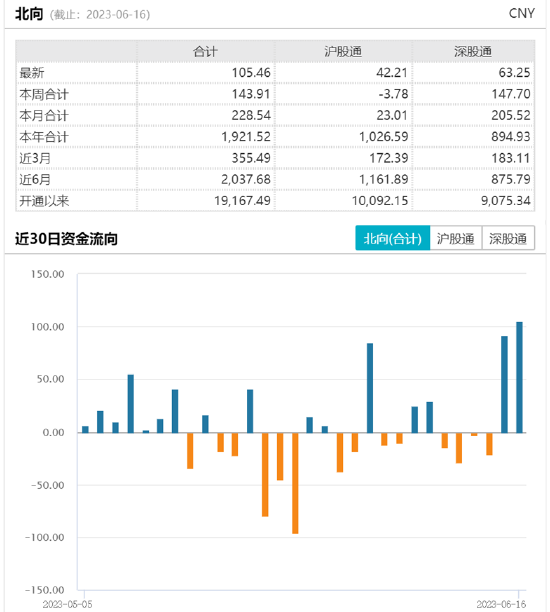Click the value 1,161.89
Image resolution: width=550 pixels, height=612 pixels.
click(x=384, y=180)
